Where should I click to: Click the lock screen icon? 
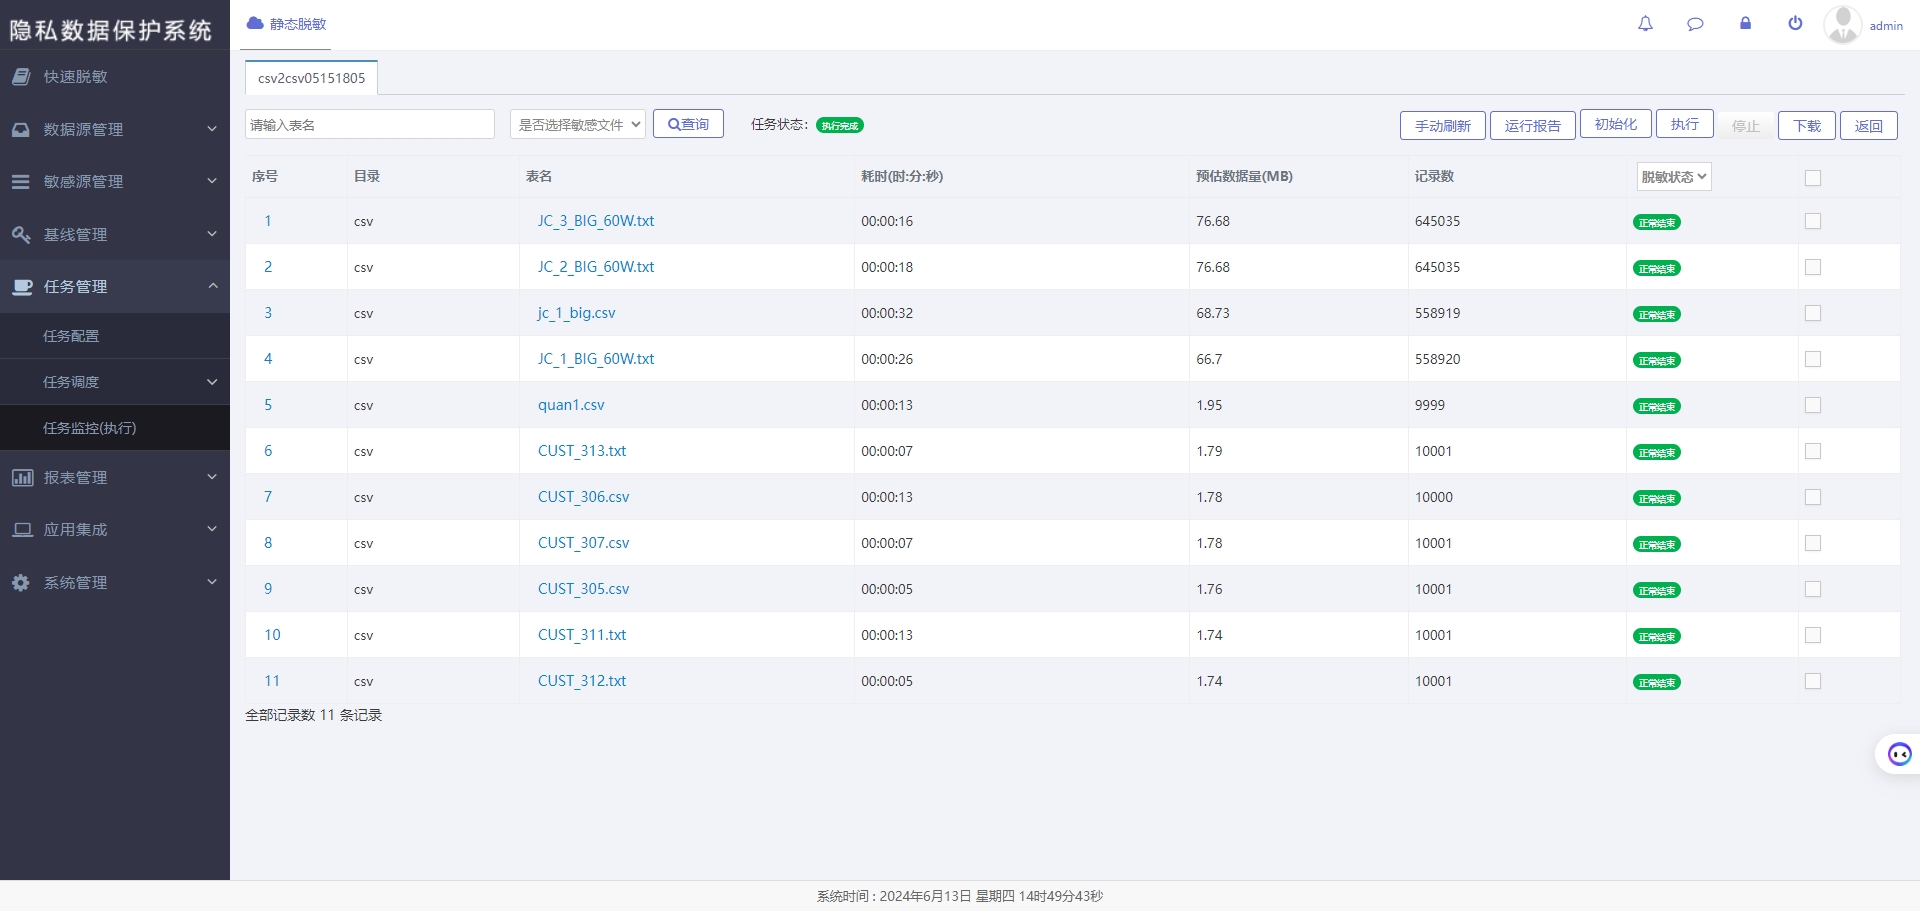tap(1745, 23)
